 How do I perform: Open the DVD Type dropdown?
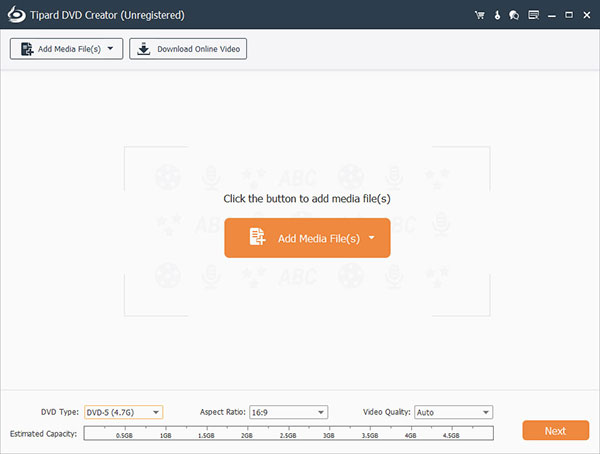coord(122,412)
